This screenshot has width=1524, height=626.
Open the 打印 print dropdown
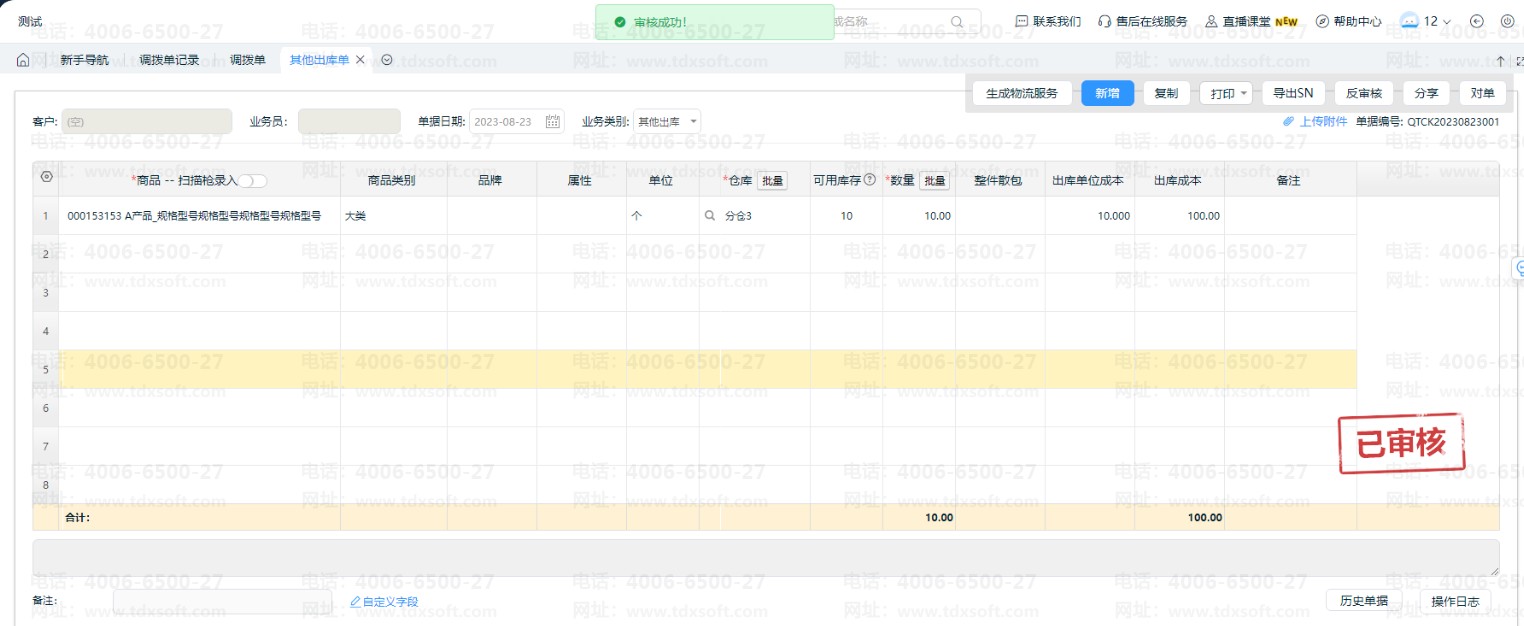pos(1226,94)
